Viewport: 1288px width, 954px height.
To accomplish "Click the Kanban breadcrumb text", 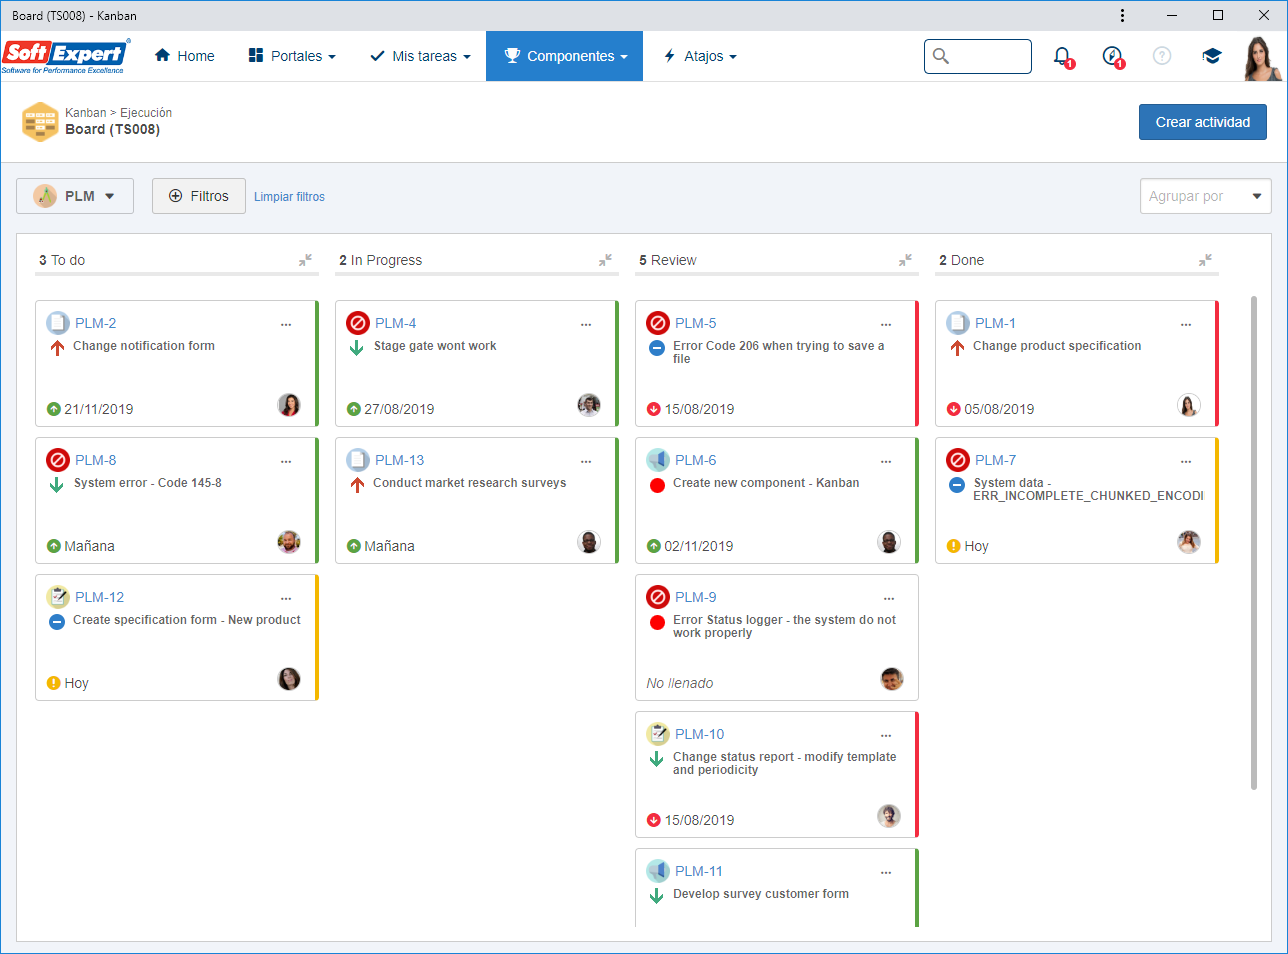I will 86,113.
